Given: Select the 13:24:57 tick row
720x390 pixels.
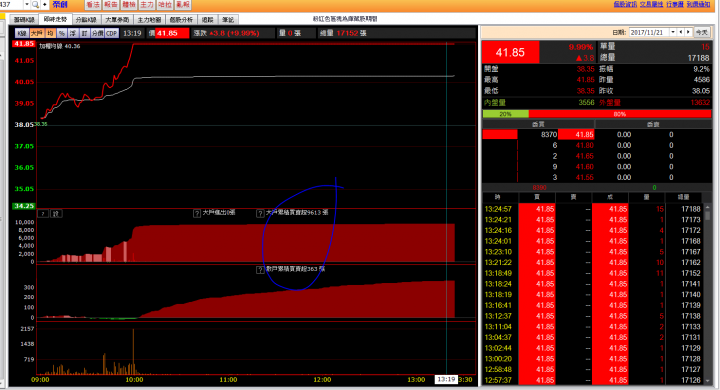Looking at the screenshot, I should click(592, 209).
